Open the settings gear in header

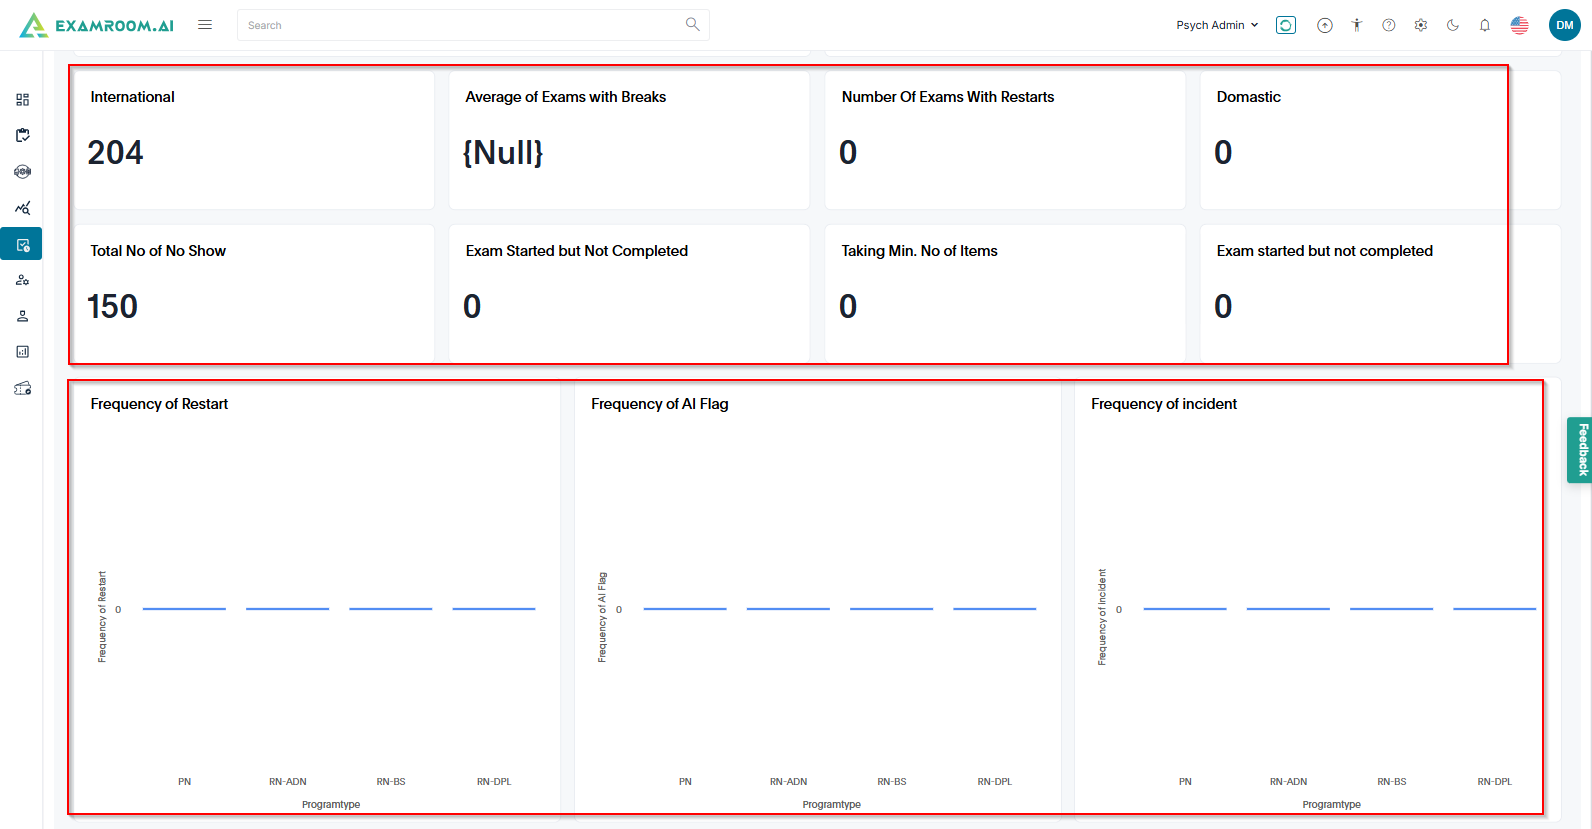[1421, 25]
